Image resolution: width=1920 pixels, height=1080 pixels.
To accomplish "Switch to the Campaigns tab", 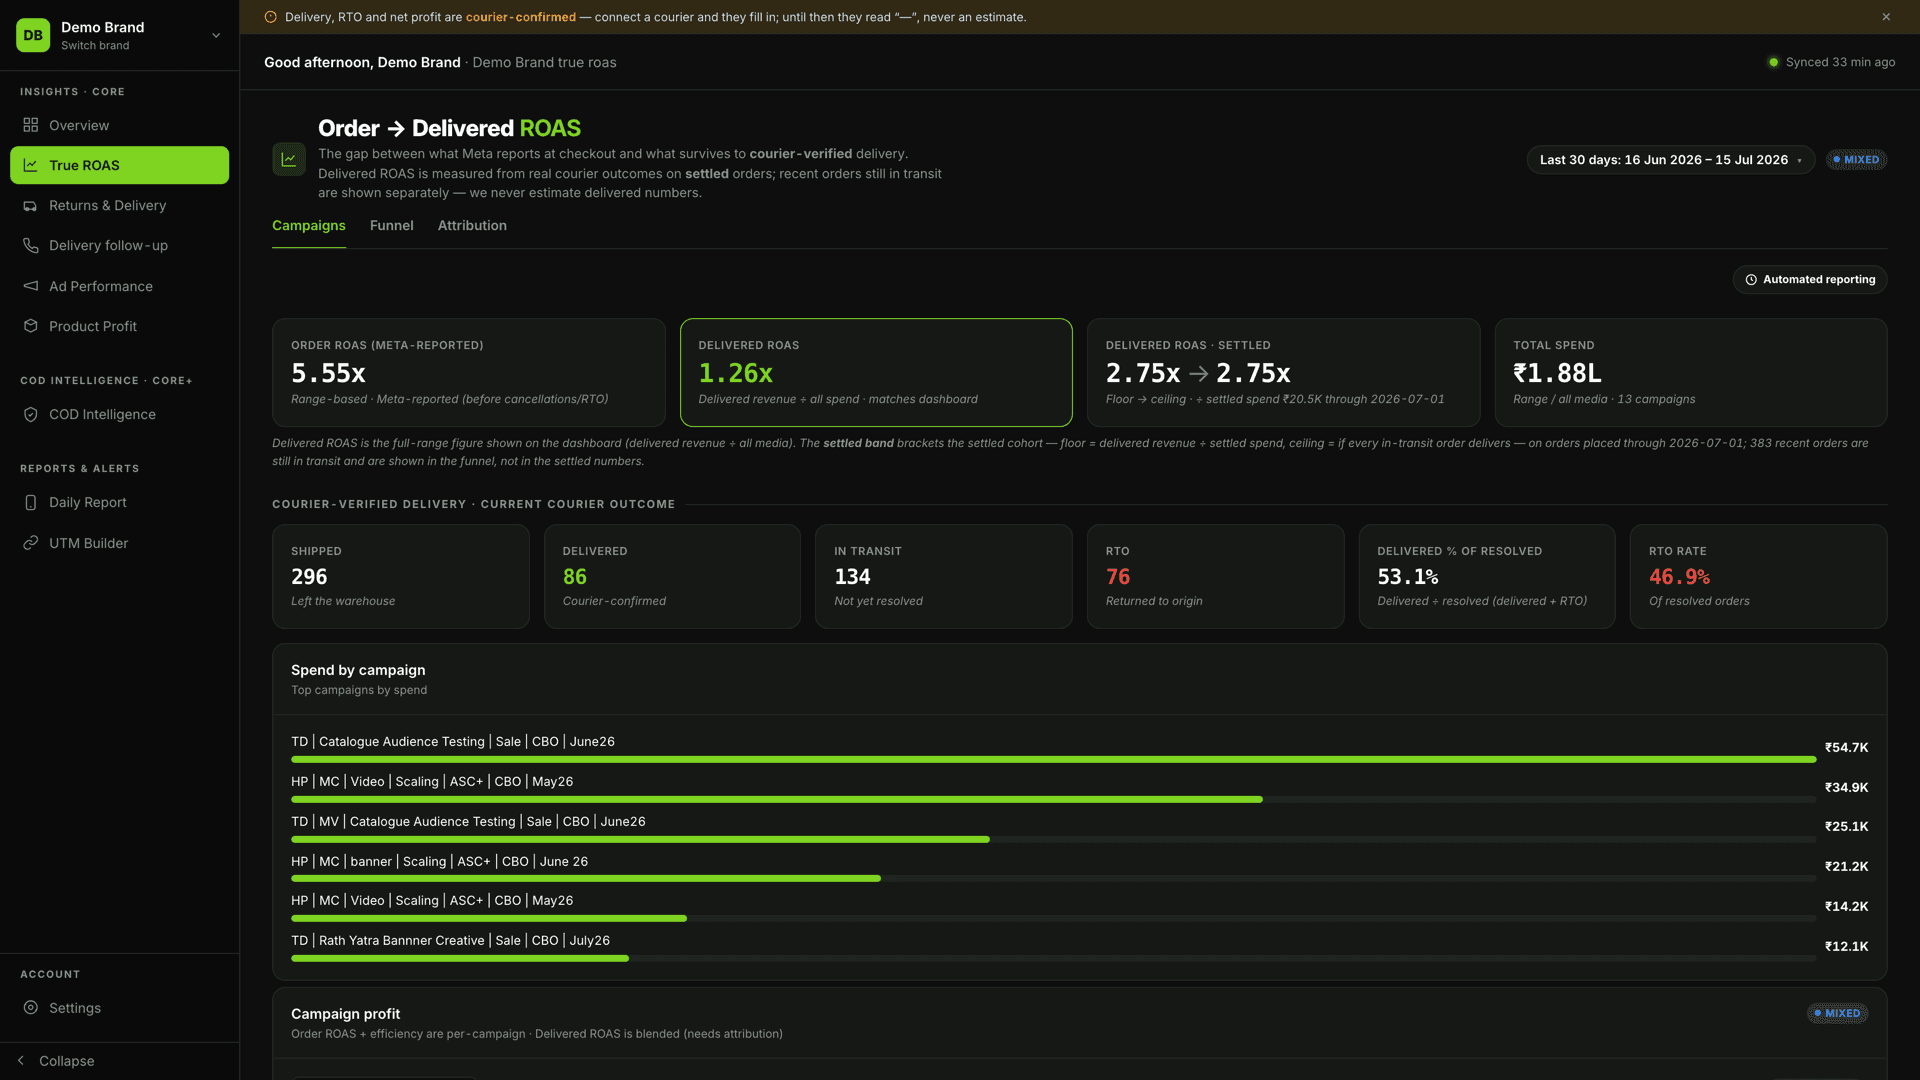I will point(309,226).
